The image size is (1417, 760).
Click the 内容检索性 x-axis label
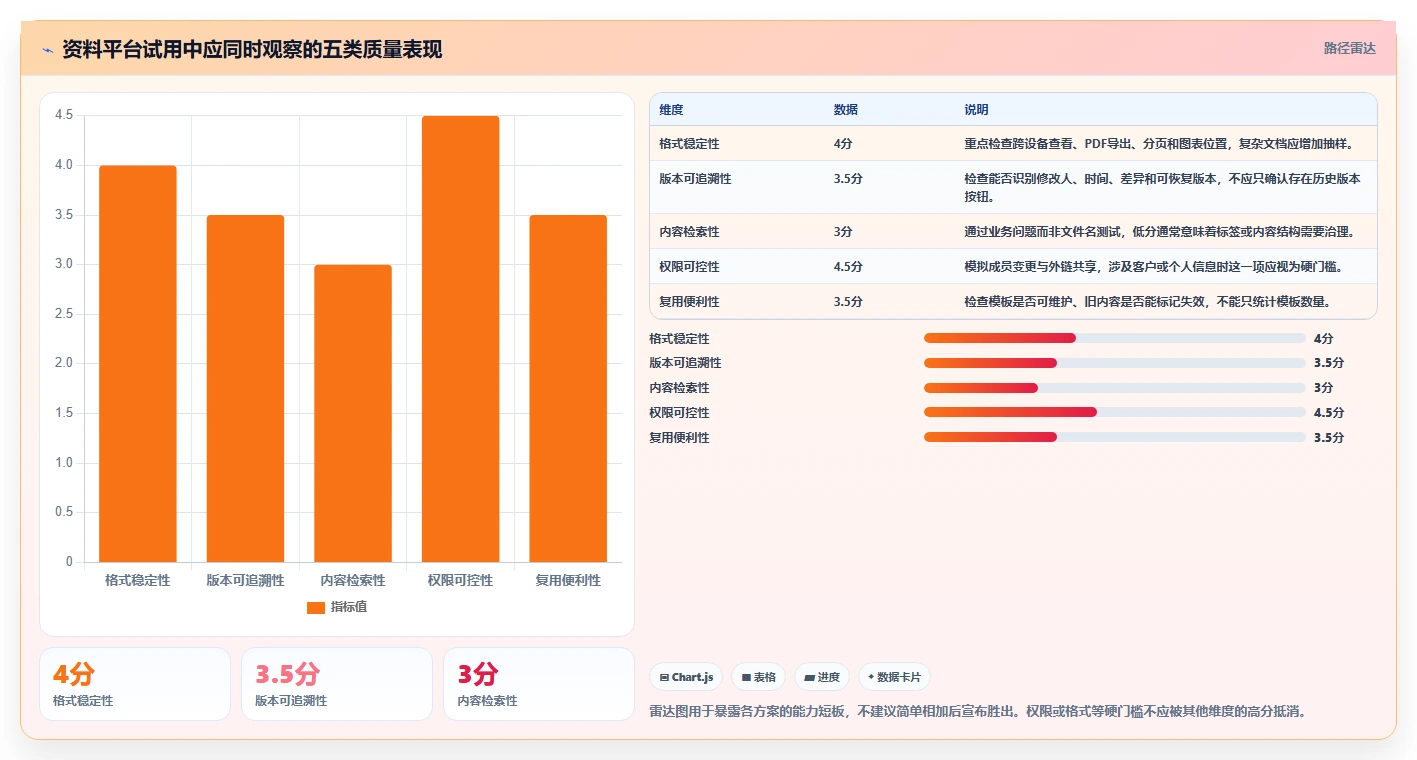(353, 581)
